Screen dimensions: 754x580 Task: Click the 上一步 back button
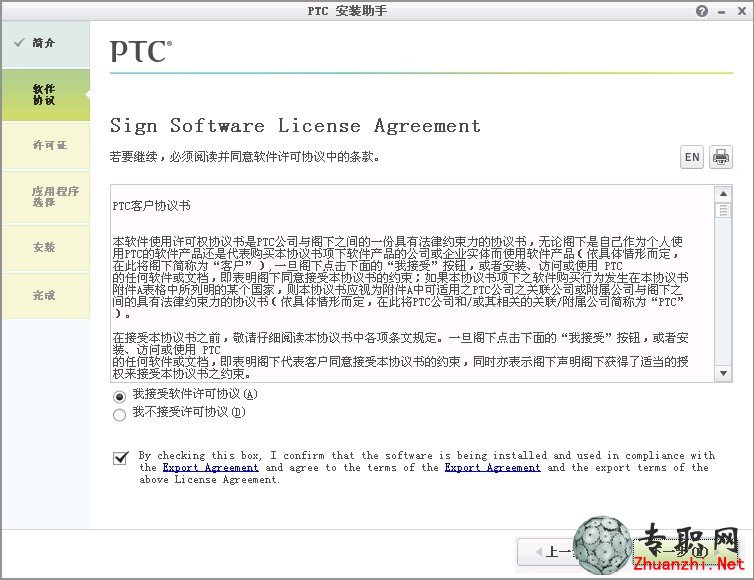pyautogui.click(x=548, y=552)
